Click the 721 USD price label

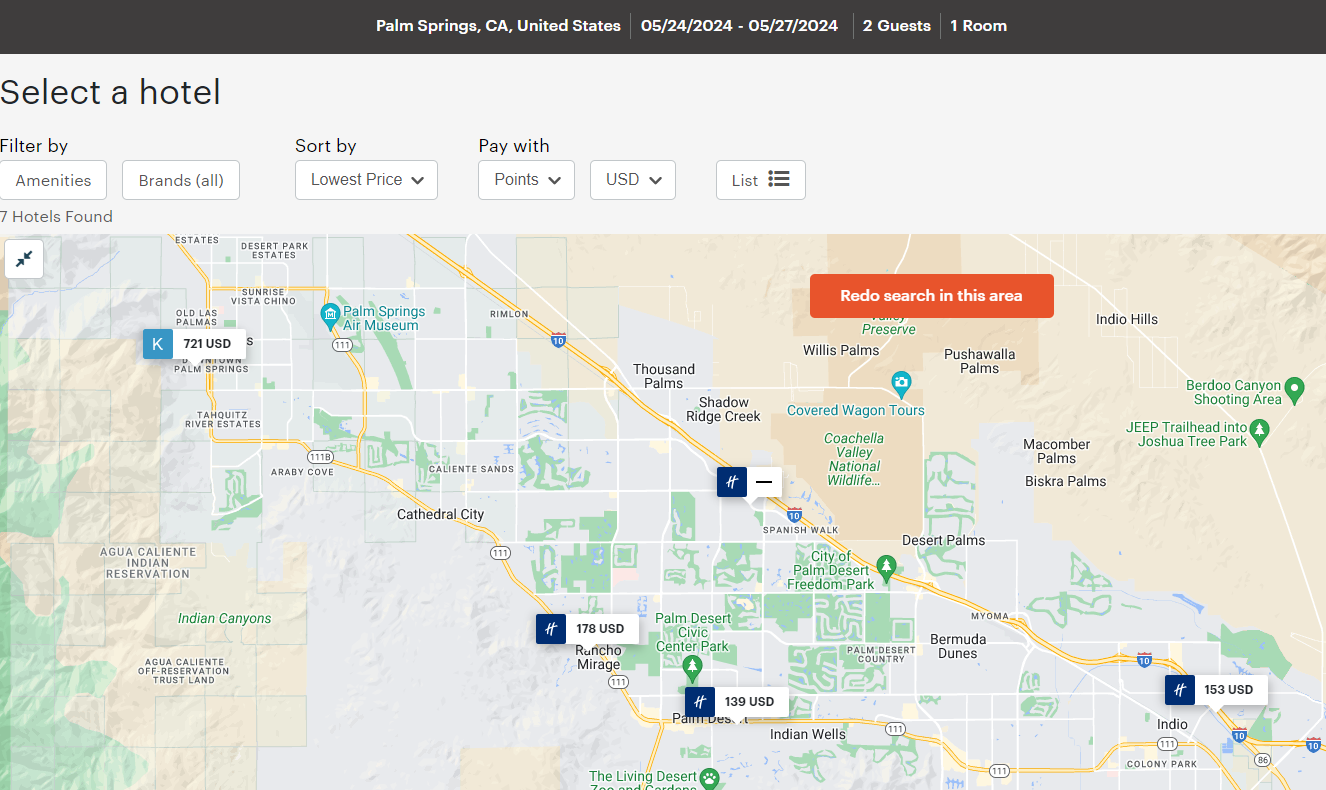click(208, 343)
